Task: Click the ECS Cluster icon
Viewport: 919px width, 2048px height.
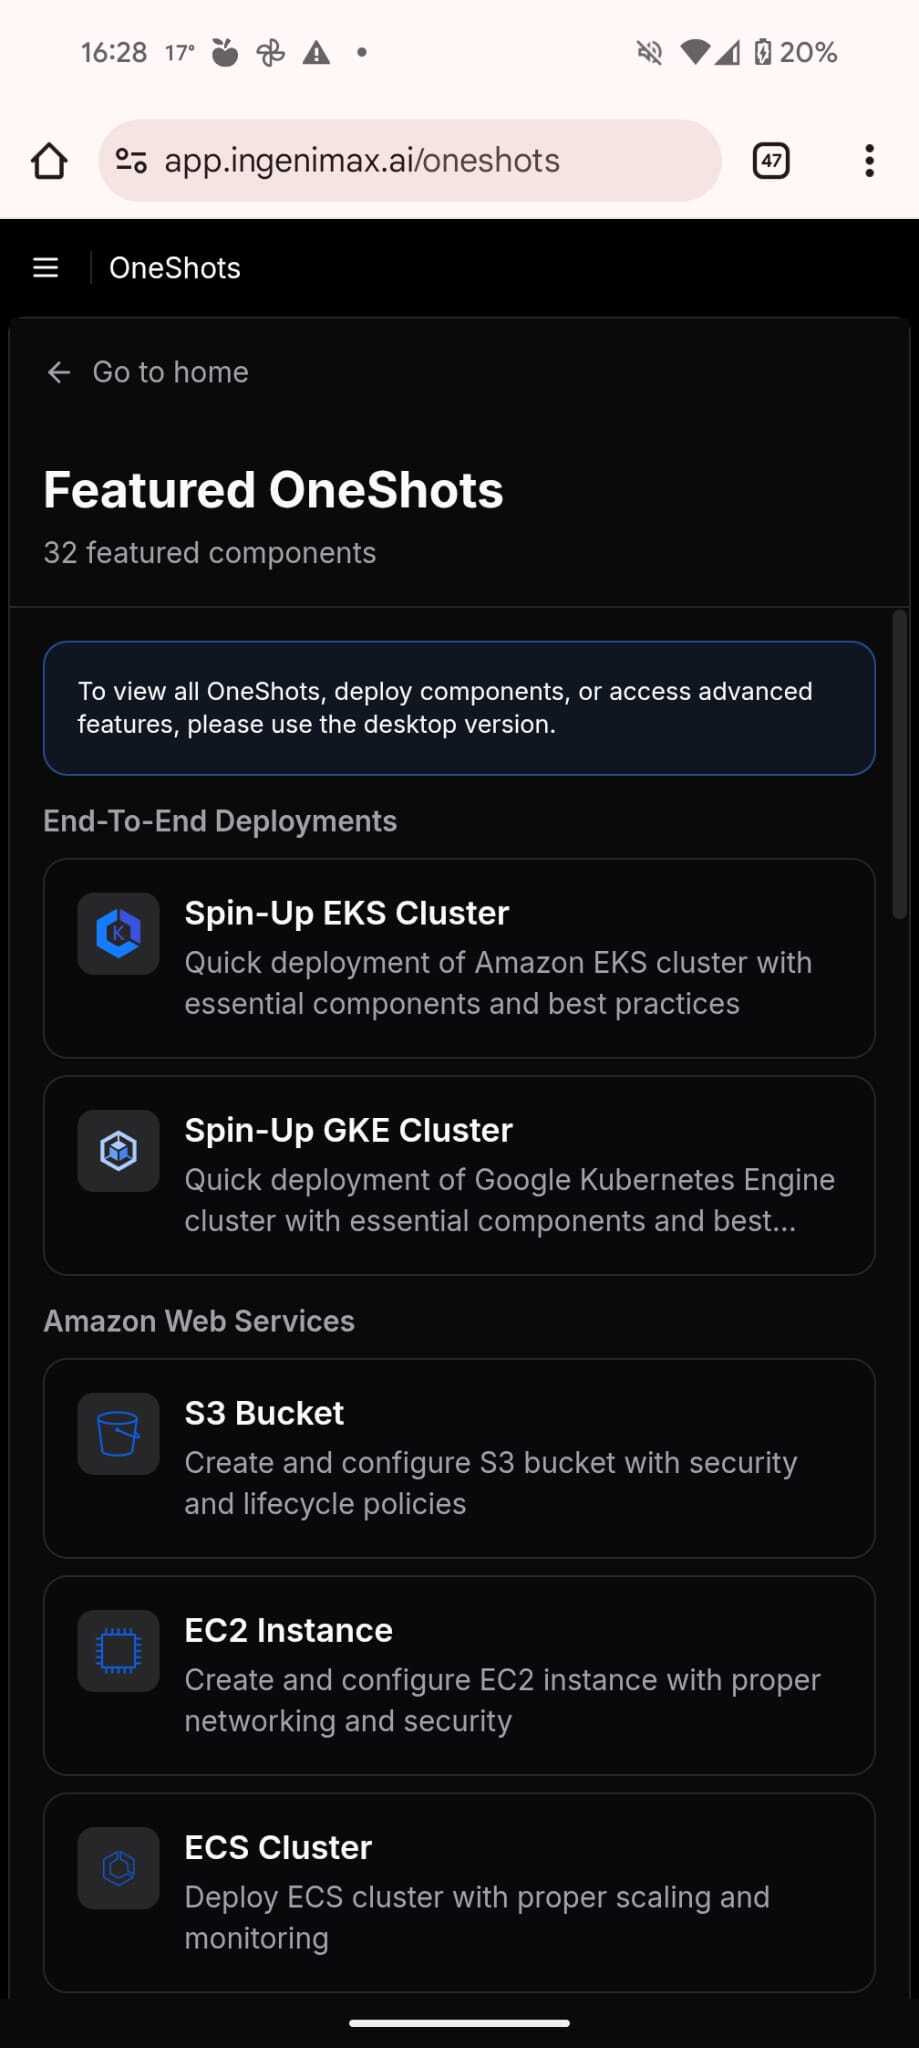Action: (x=118, y=1868)
